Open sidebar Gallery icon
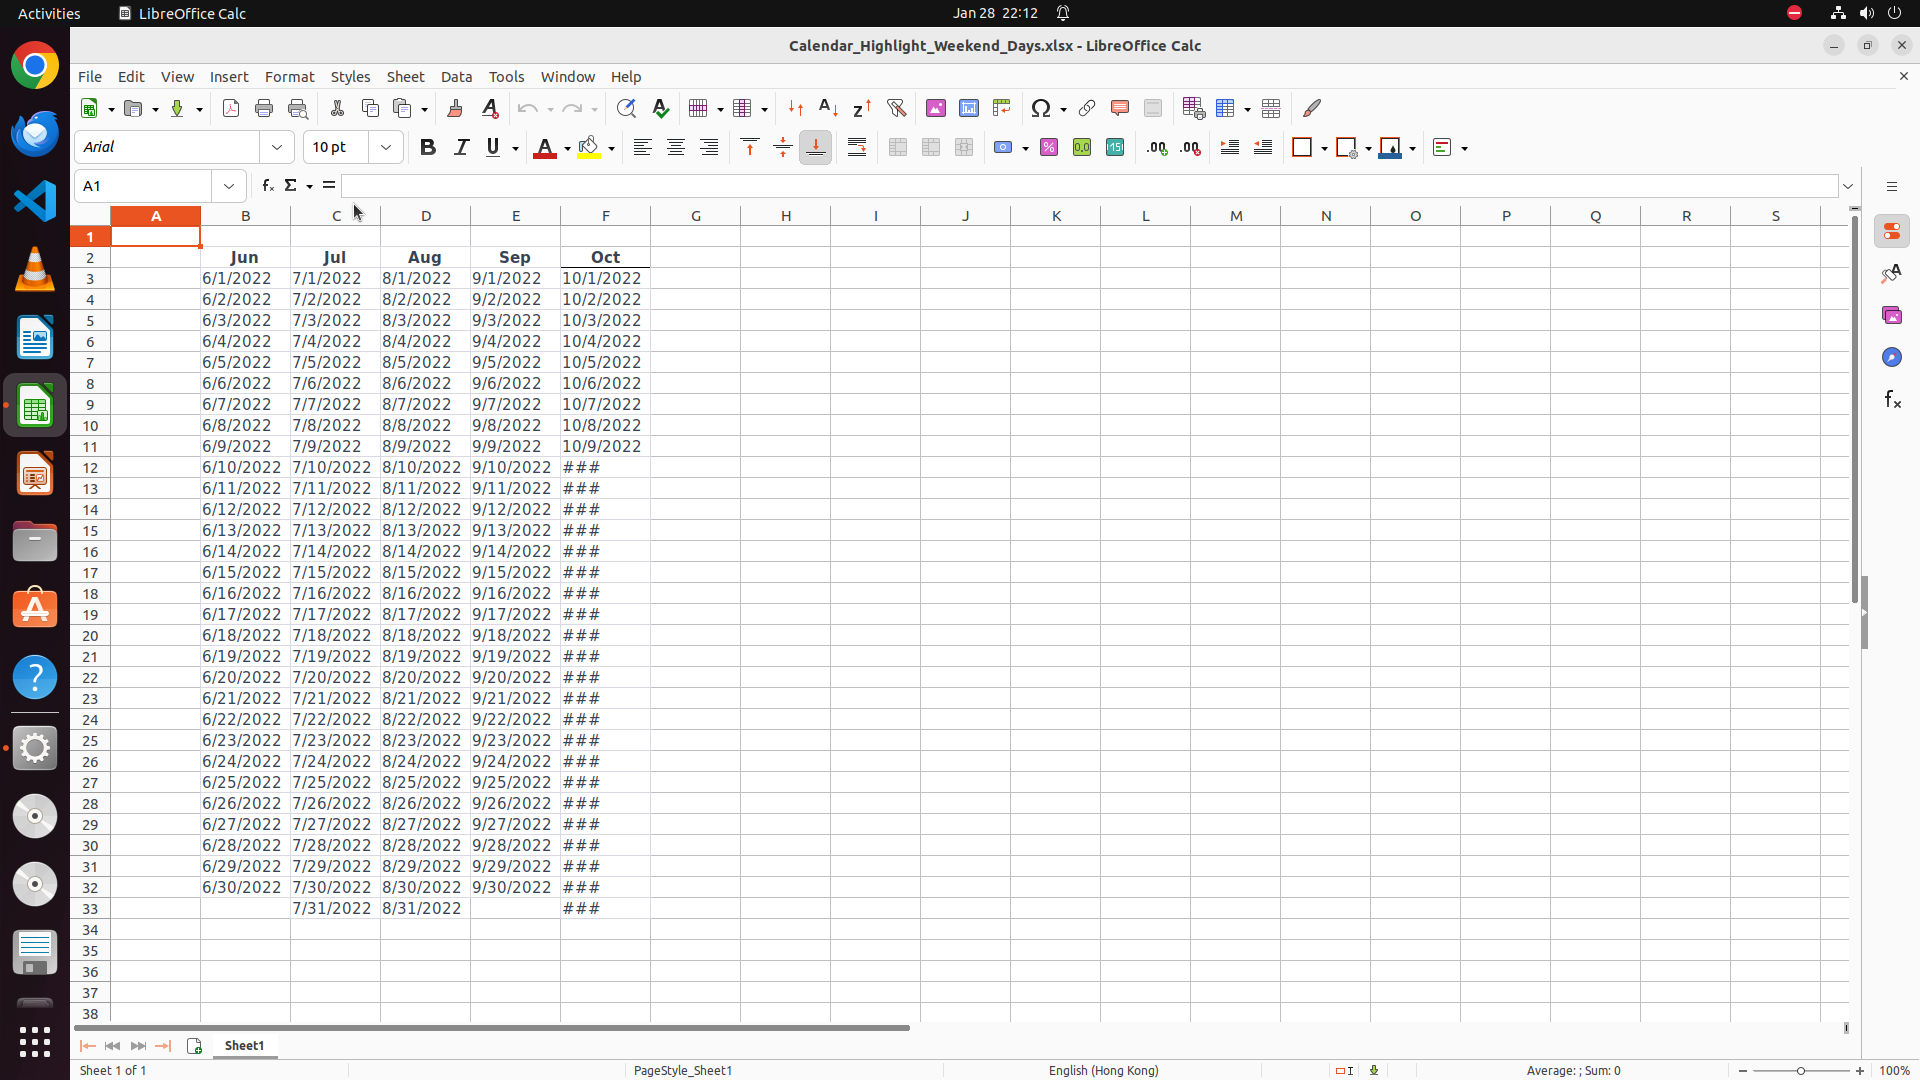1920x1080 pixels. click(x=1892, y=316)
